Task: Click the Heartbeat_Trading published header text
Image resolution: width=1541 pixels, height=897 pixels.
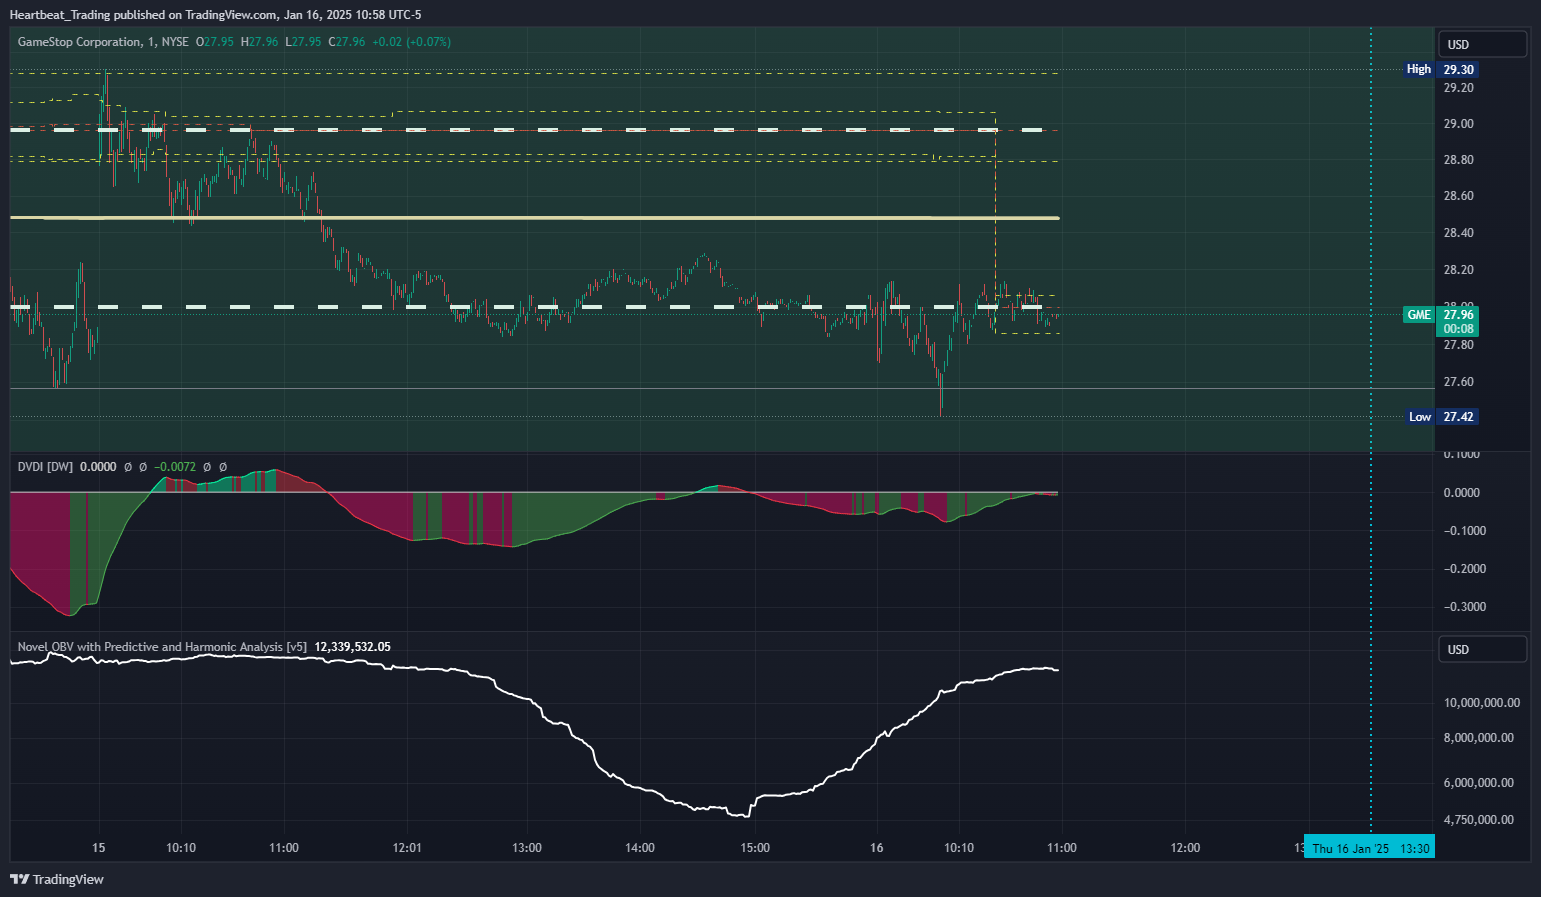Action: point(215,15)
